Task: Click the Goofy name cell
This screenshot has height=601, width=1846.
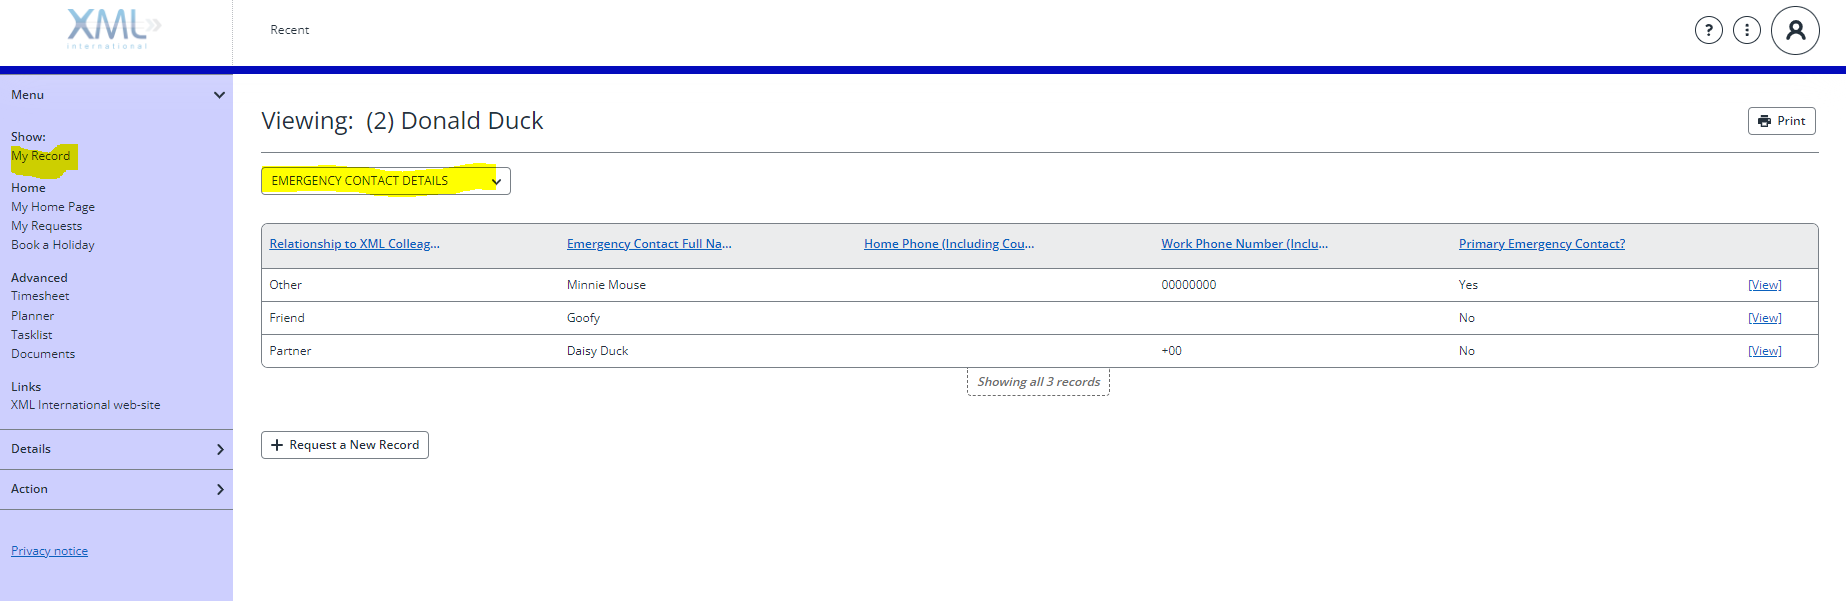Action: coord(583,318)
